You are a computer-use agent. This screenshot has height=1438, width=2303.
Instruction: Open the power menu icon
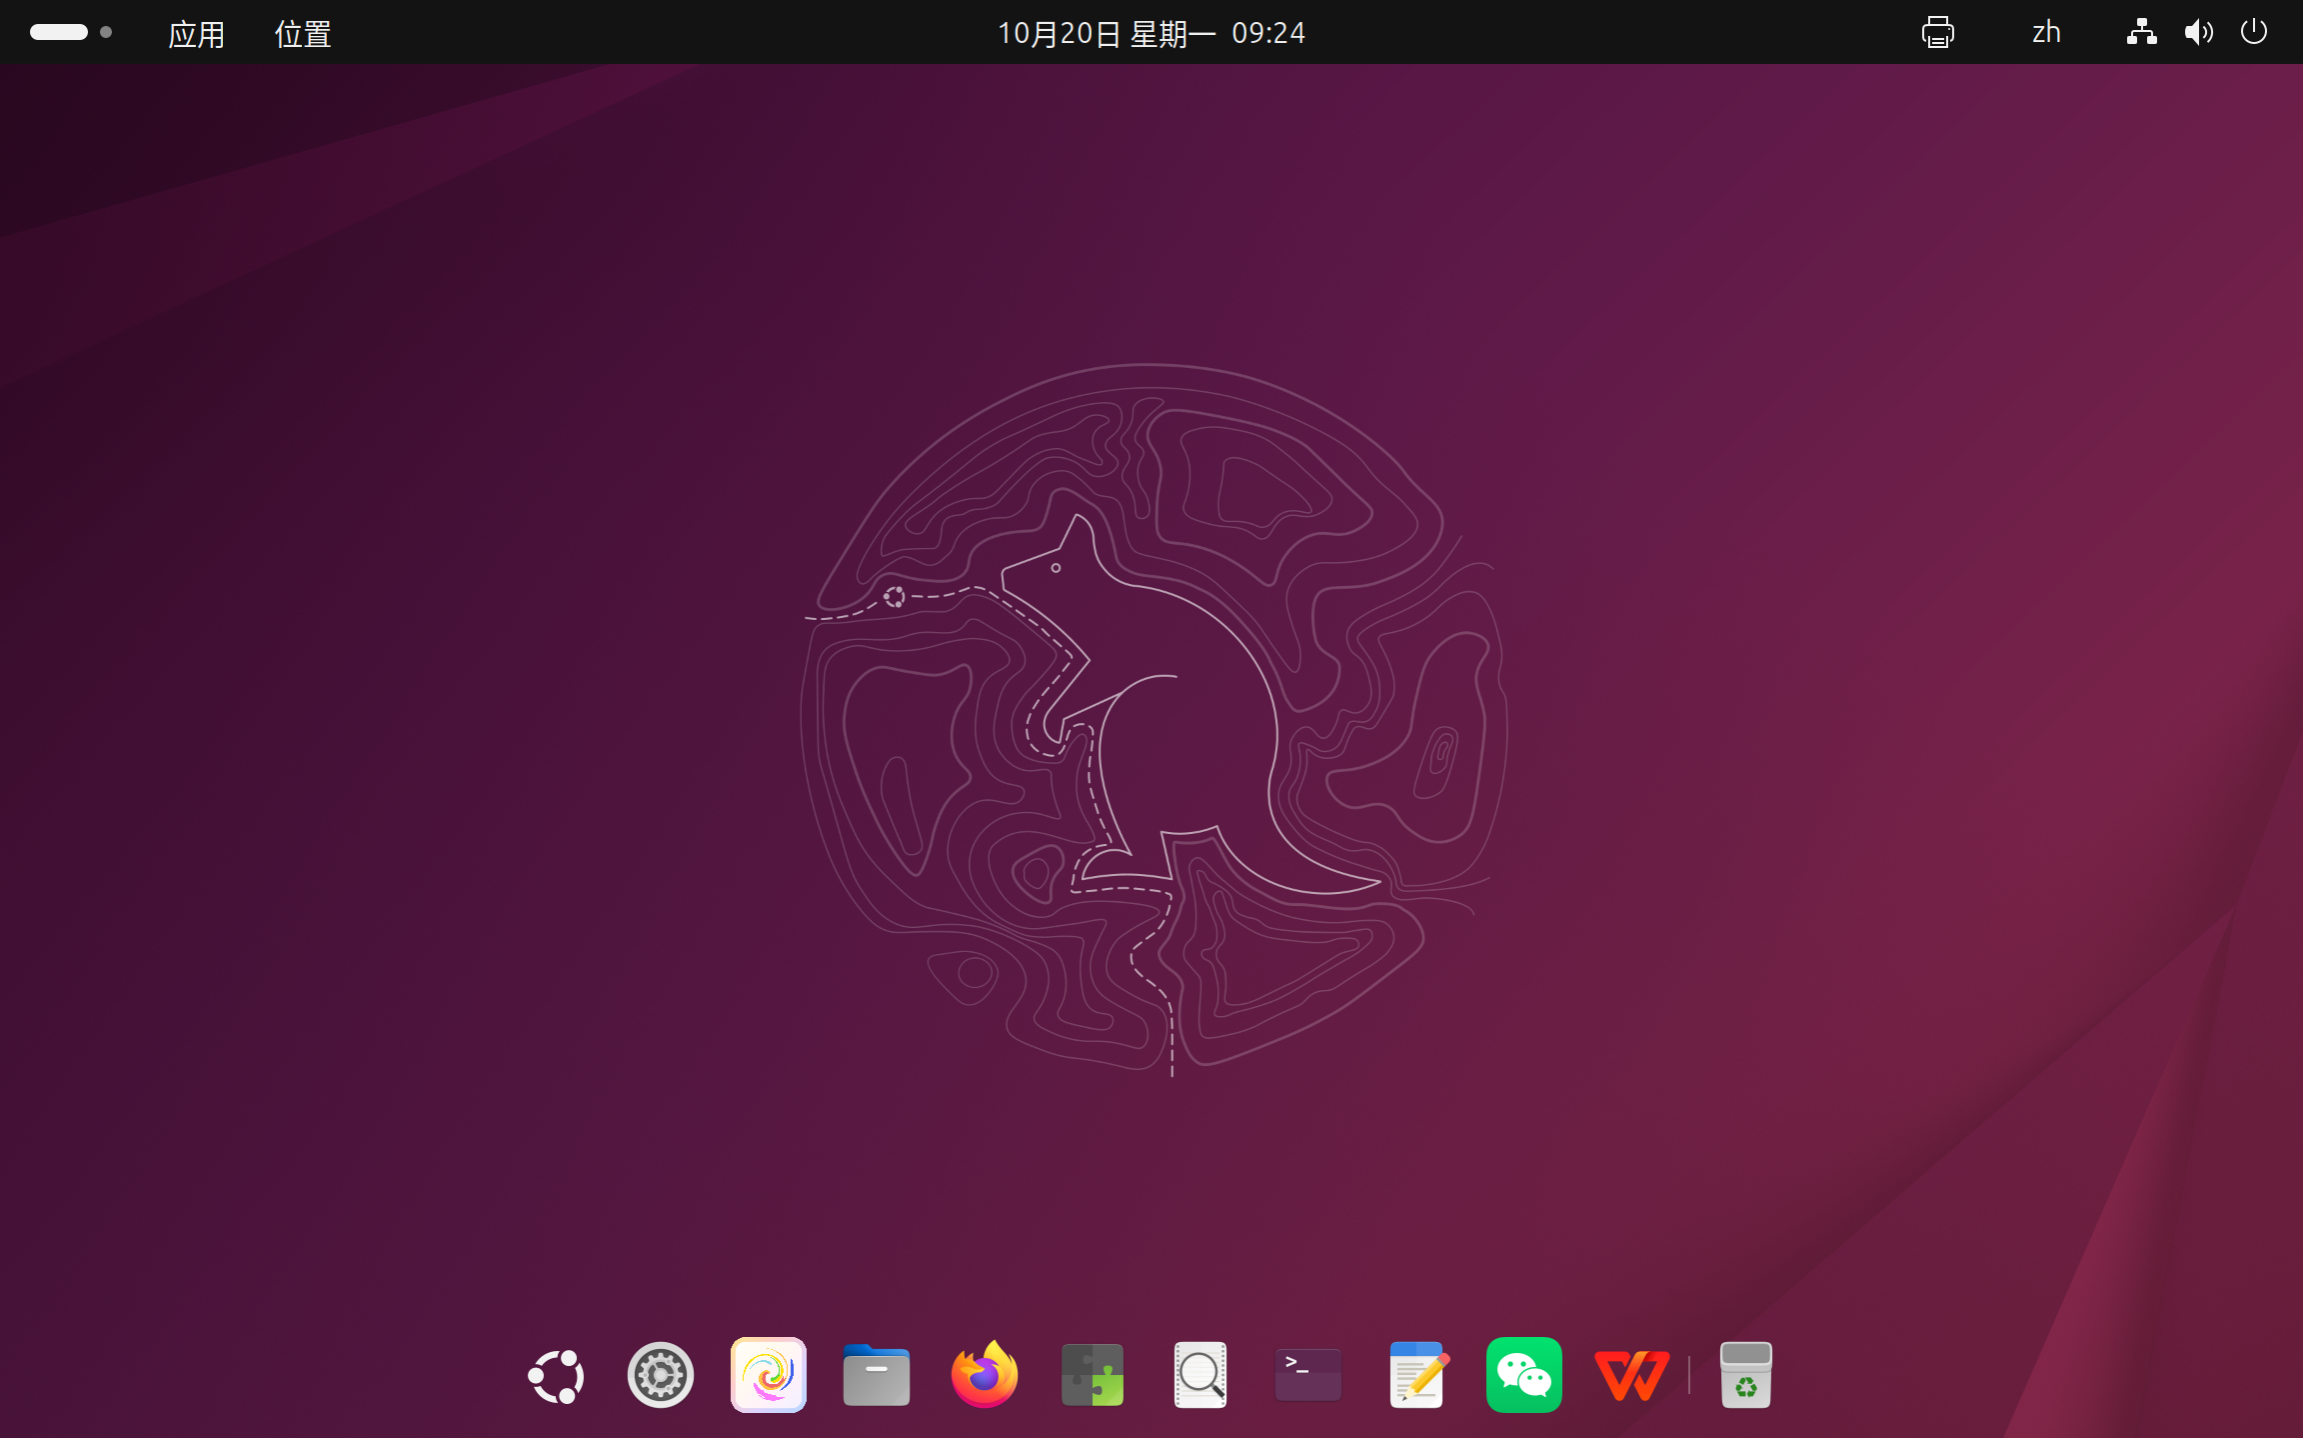(2254, 32)
